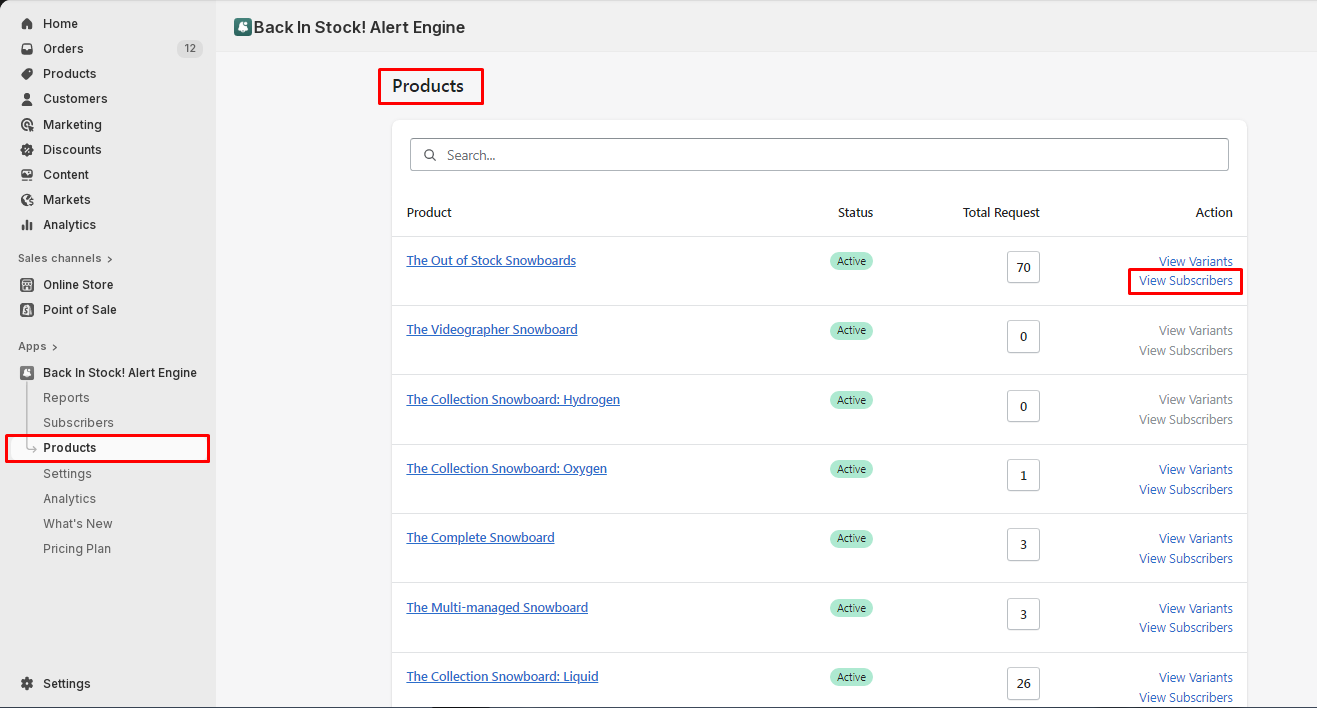The height and width of the screenshot is (708, 1317).
Task: Click the Home icon in sidebar
Action: click(x=27, y=23)
